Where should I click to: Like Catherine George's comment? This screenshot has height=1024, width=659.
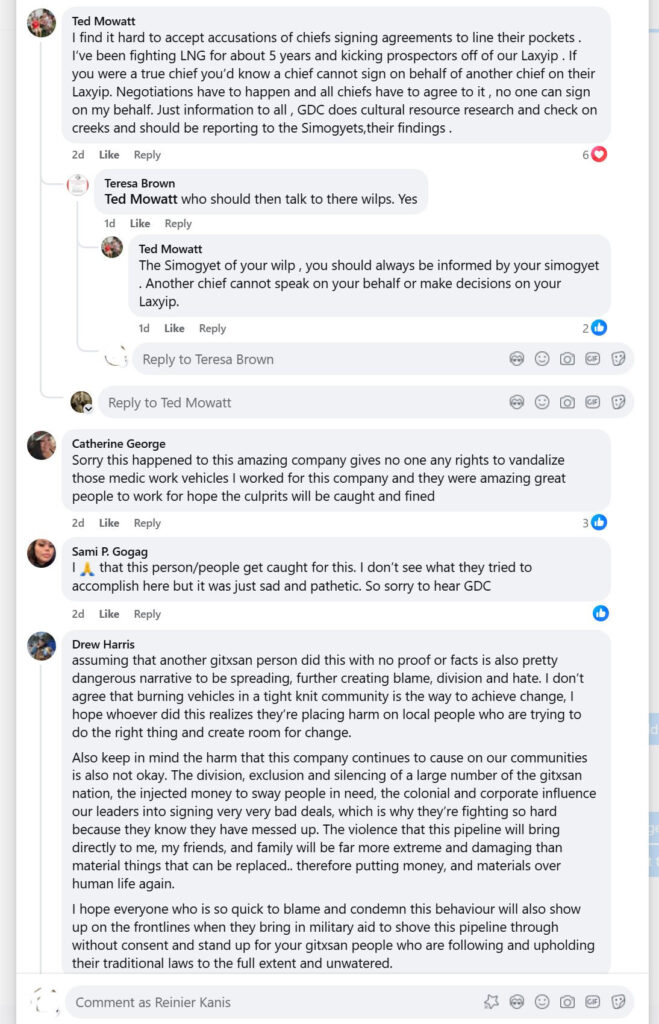point(109,523)
